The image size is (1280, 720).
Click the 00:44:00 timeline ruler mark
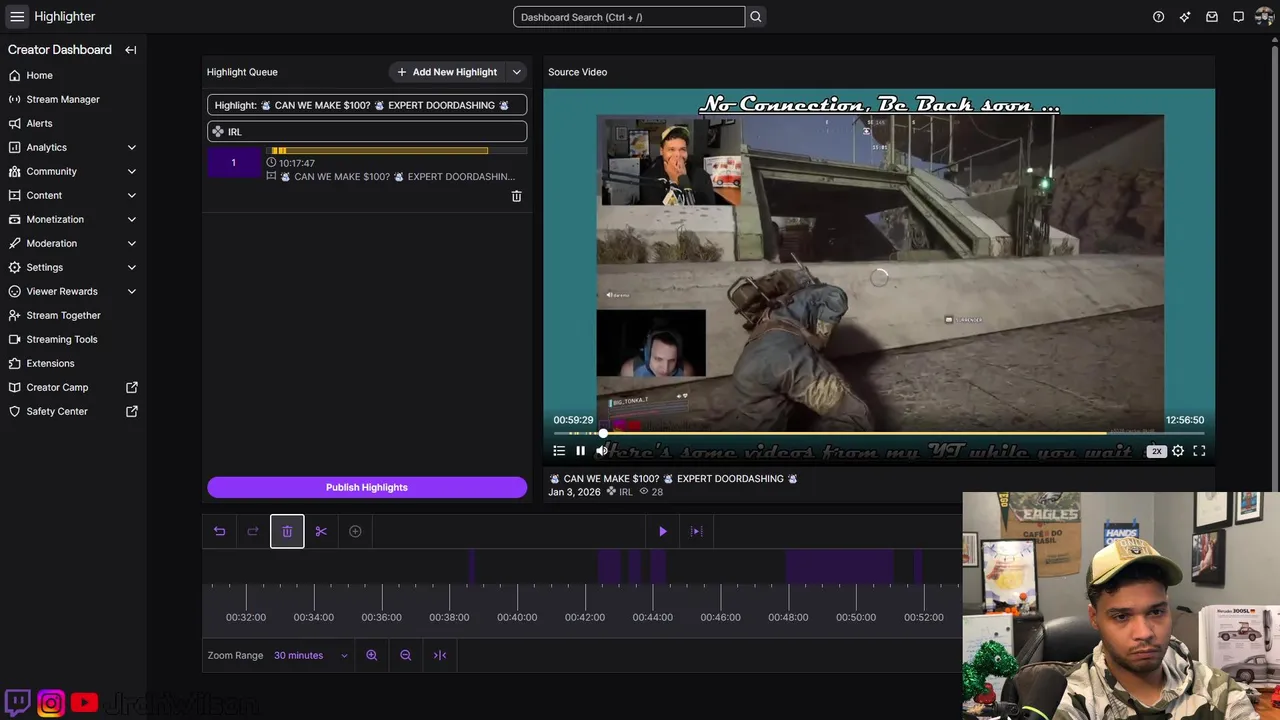(x=653, y=617)
